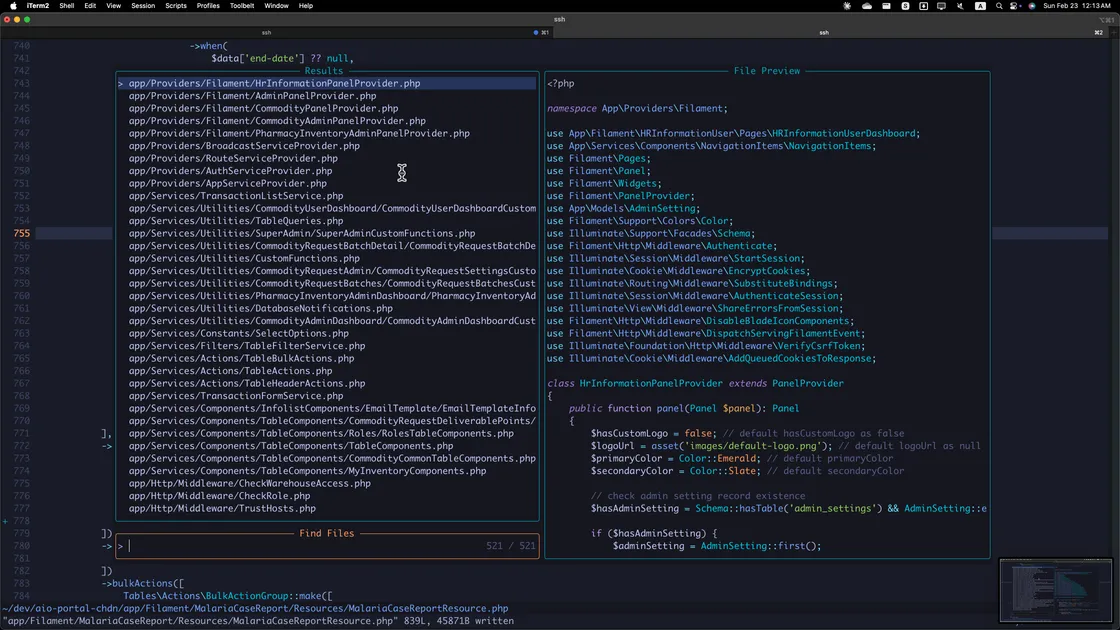Viewport: 1120px width, 630px height.
Task: Open Spotlight search magnifier icon
Action: [x=999, y=6]
